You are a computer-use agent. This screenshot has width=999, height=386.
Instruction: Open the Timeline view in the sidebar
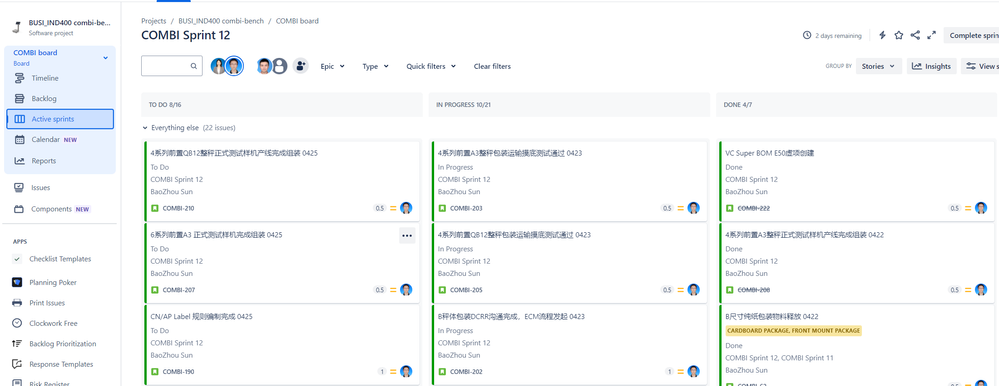tap(45, 78)
